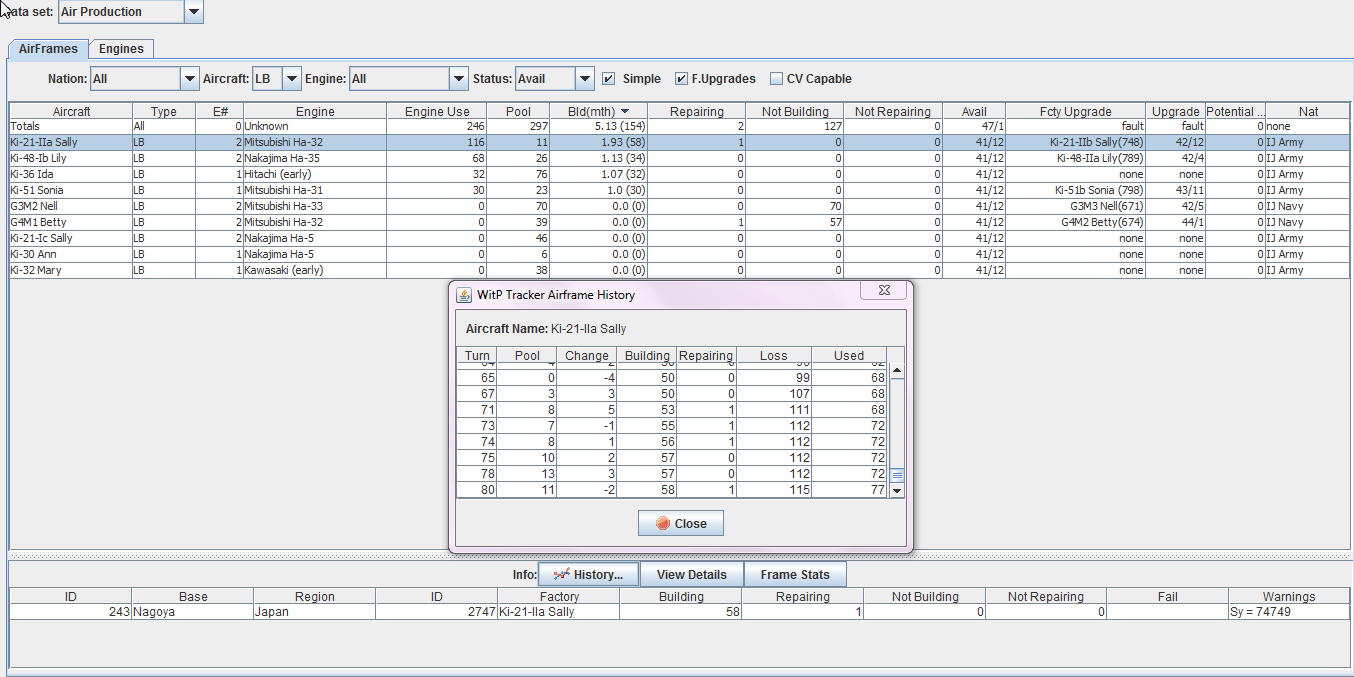Uncheck the F.Upgrades checkbox
This screenshot has height=677, width=1354.
click(x=681, y=79)
